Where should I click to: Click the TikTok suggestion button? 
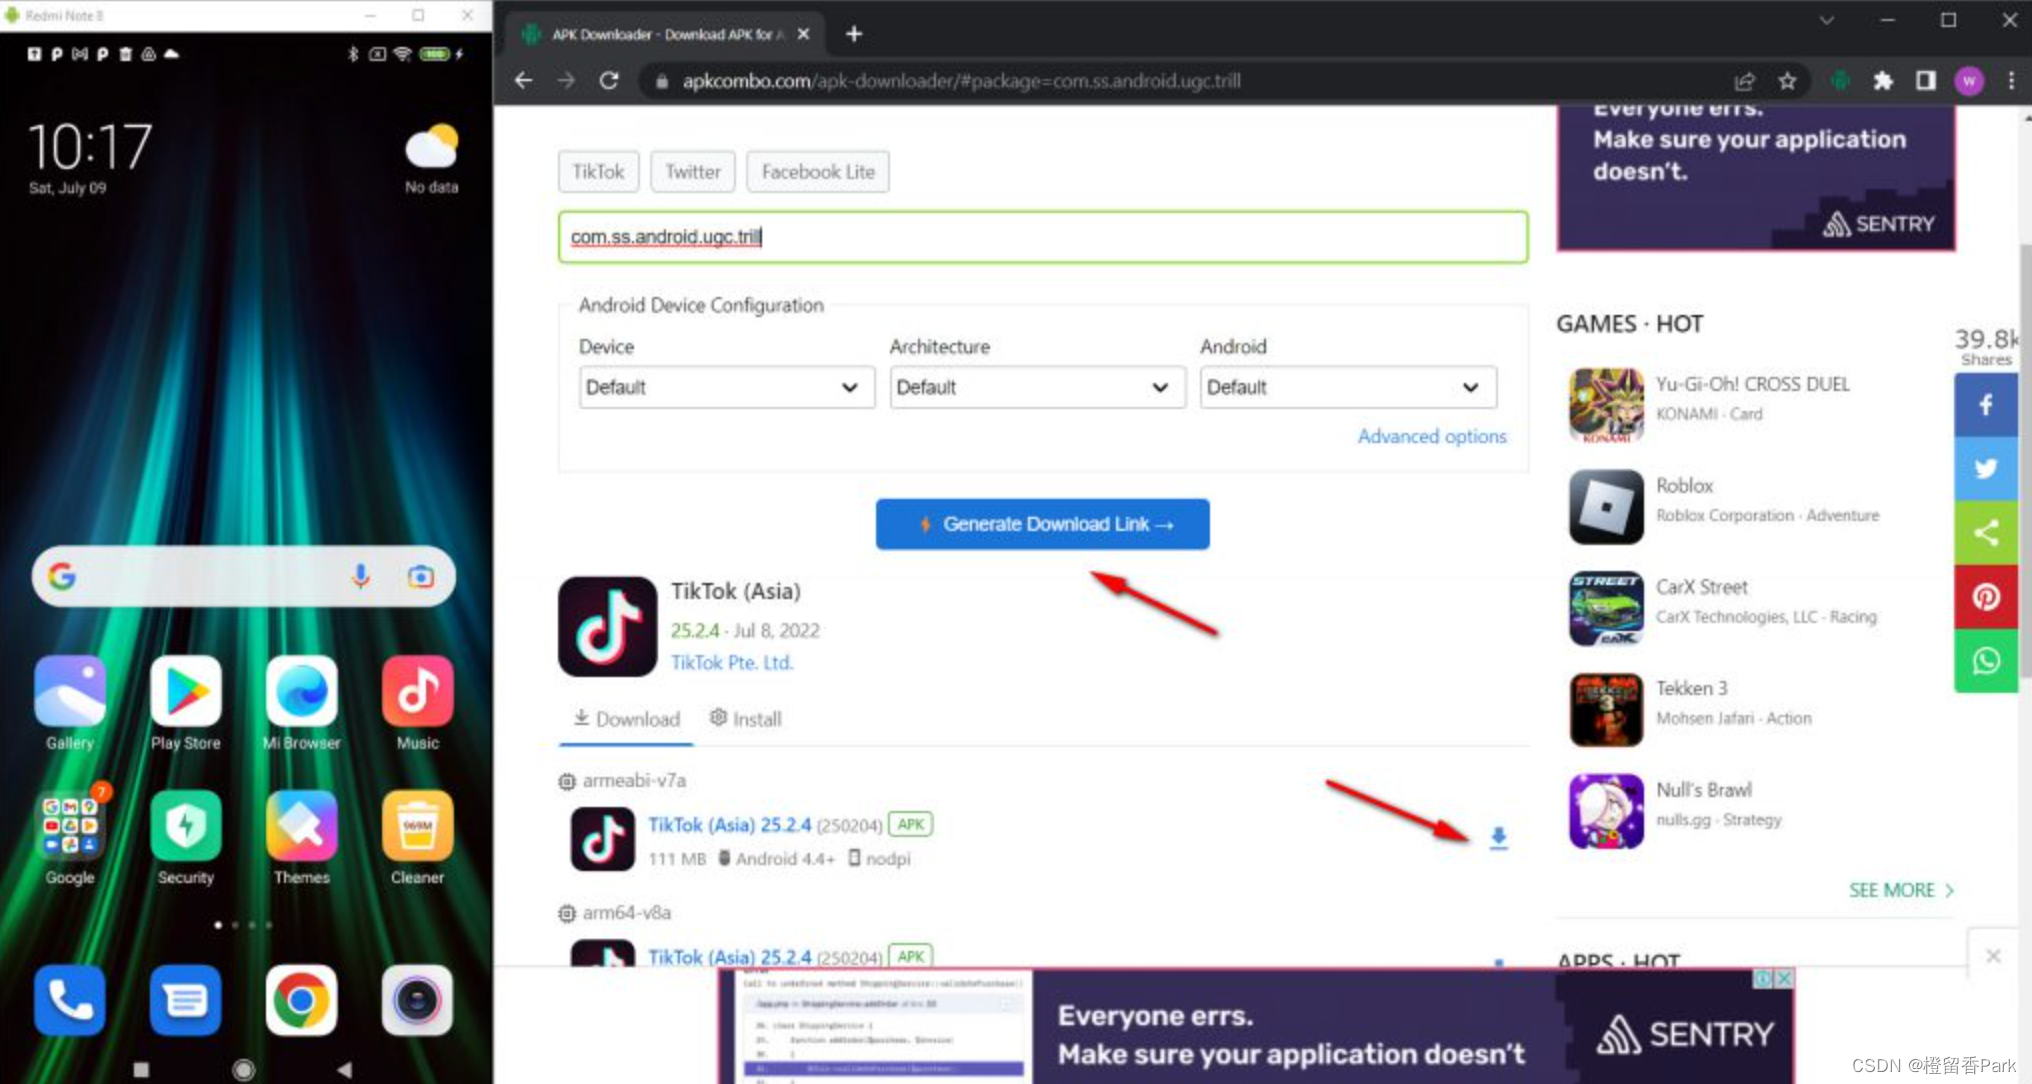(598, 172)
